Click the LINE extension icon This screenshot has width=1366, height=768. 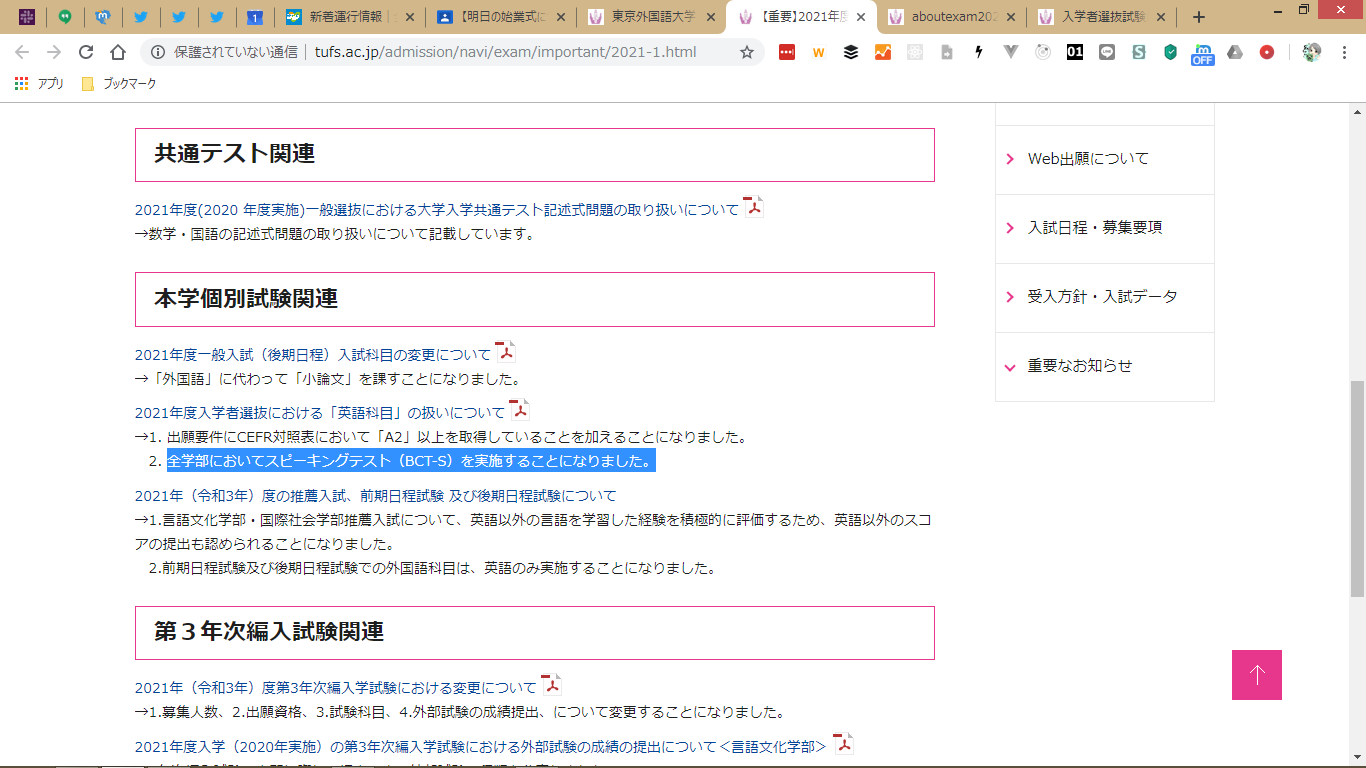(1106, 53)
